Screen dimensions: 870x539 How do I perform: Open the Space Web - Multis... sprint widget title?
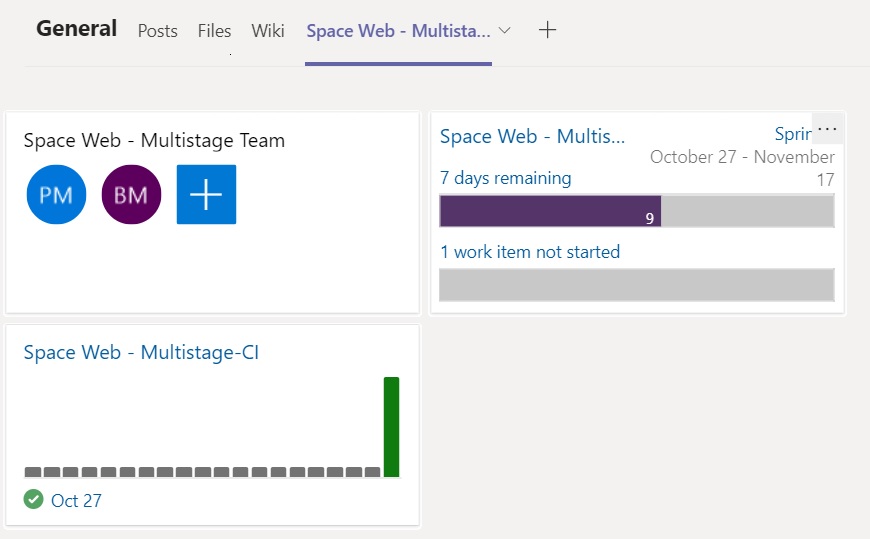point(532,136)
